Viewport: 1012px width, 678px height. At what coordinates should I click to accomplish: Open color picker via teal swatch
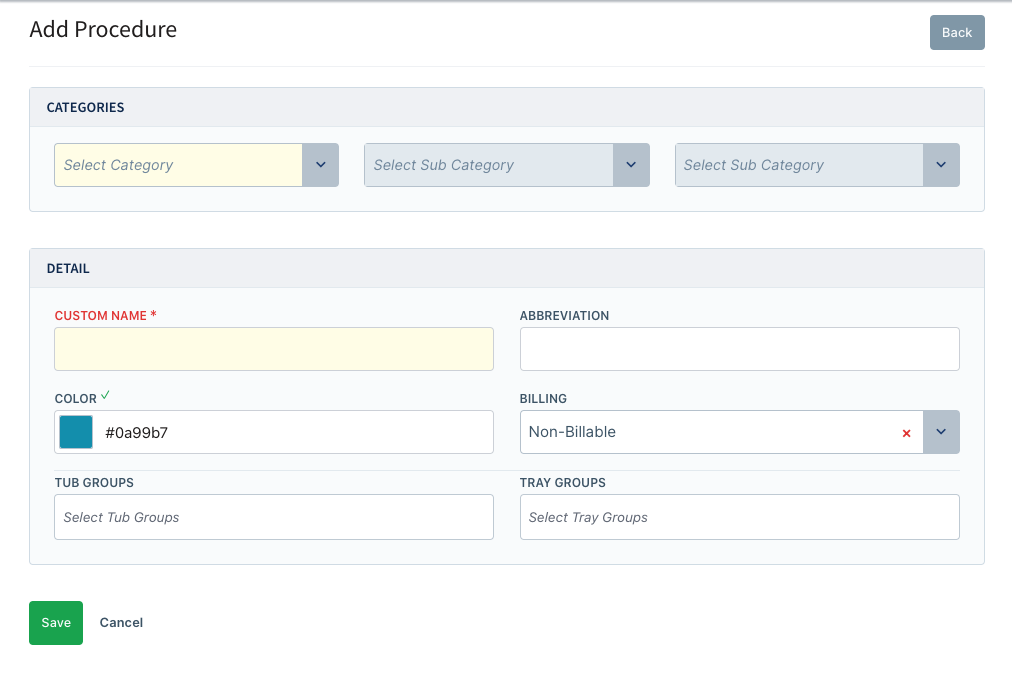[x=76, y=432]
